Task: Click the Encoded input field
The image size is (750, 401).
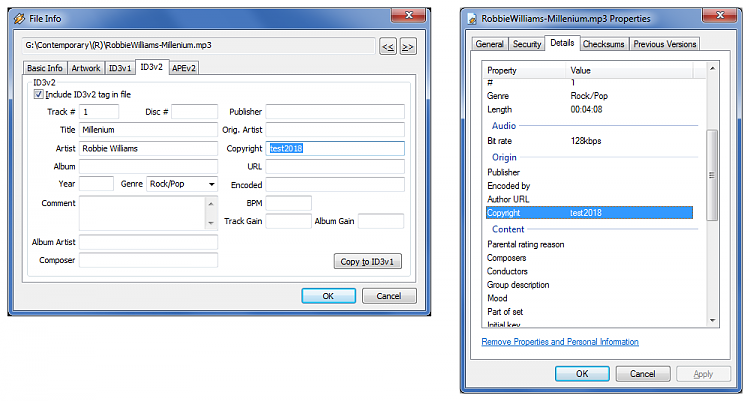Action: tap(335, 185)
